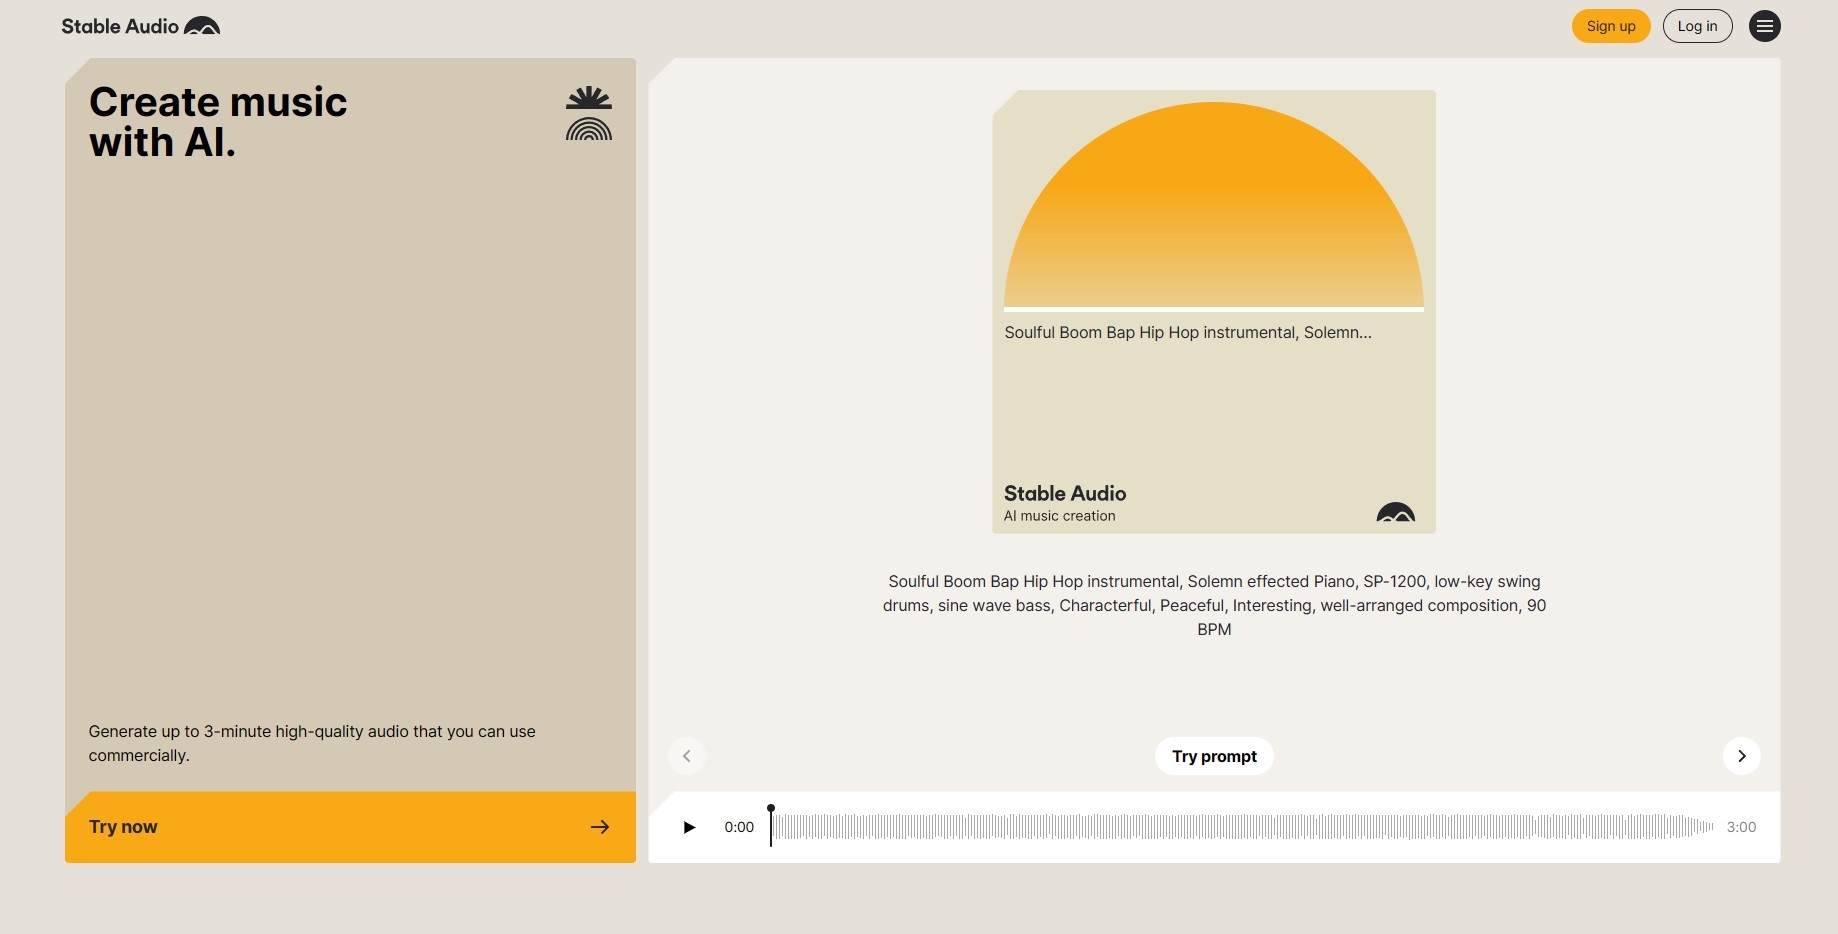The height and width of the screenshot is (934, 1838).
Task: Click the 0:00 current time label
Action: (739, 827)
